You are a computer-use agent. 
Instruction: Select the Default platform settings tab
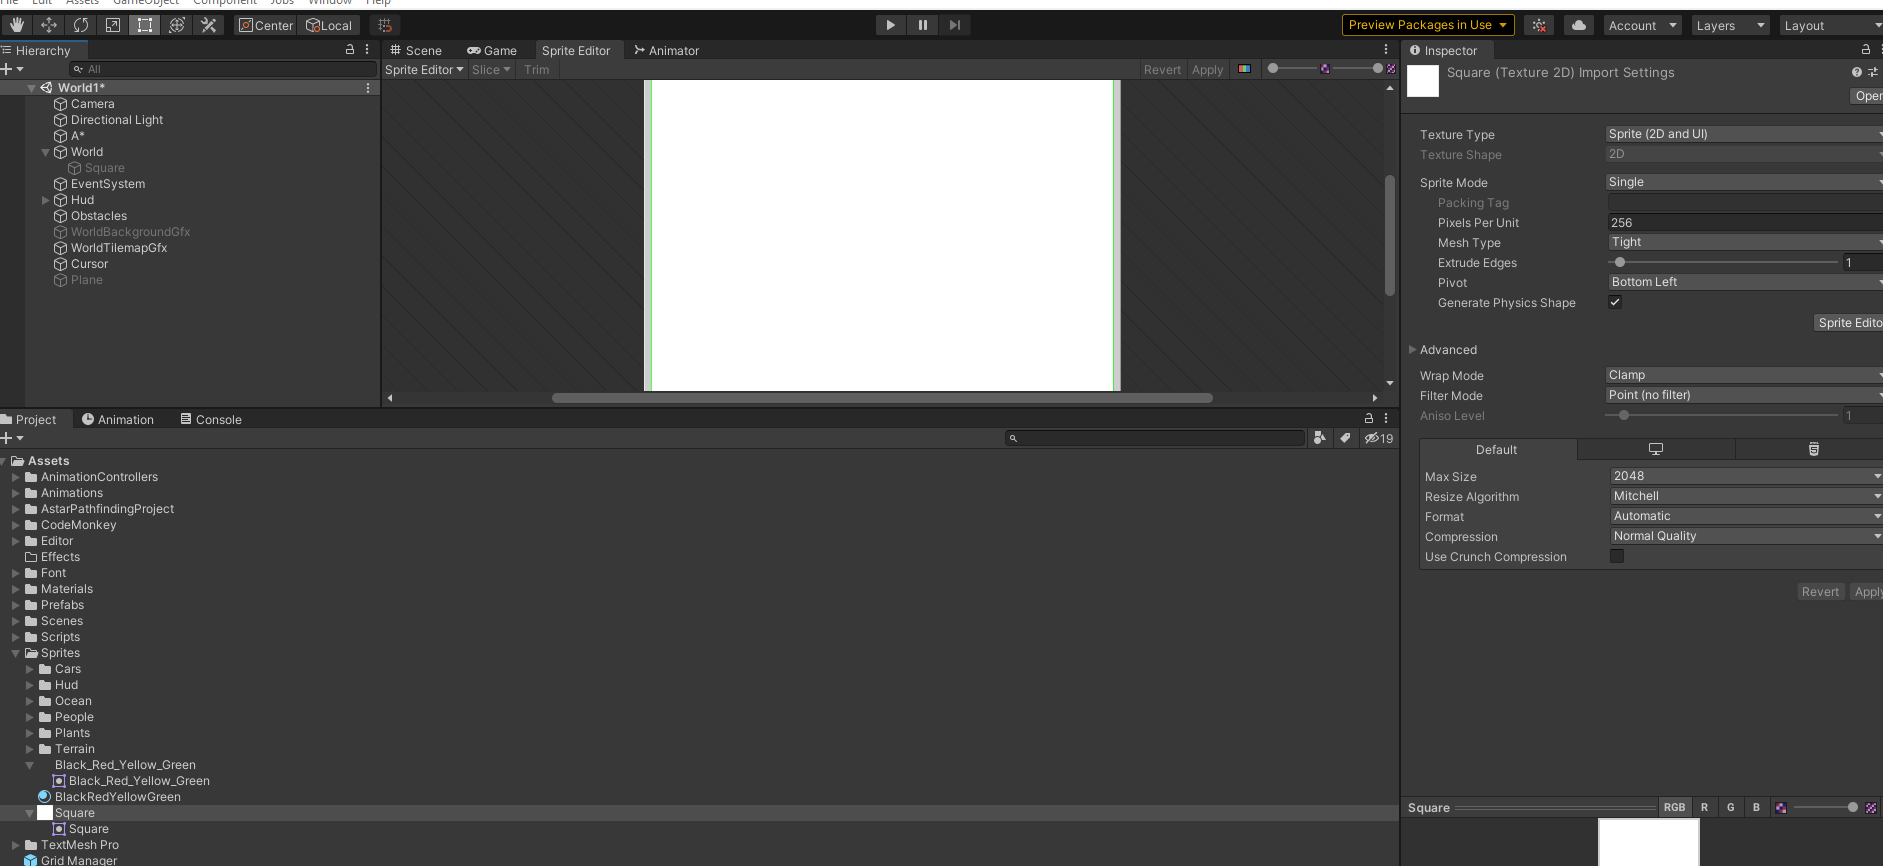pyautogui.click(x=1497, y=449)
